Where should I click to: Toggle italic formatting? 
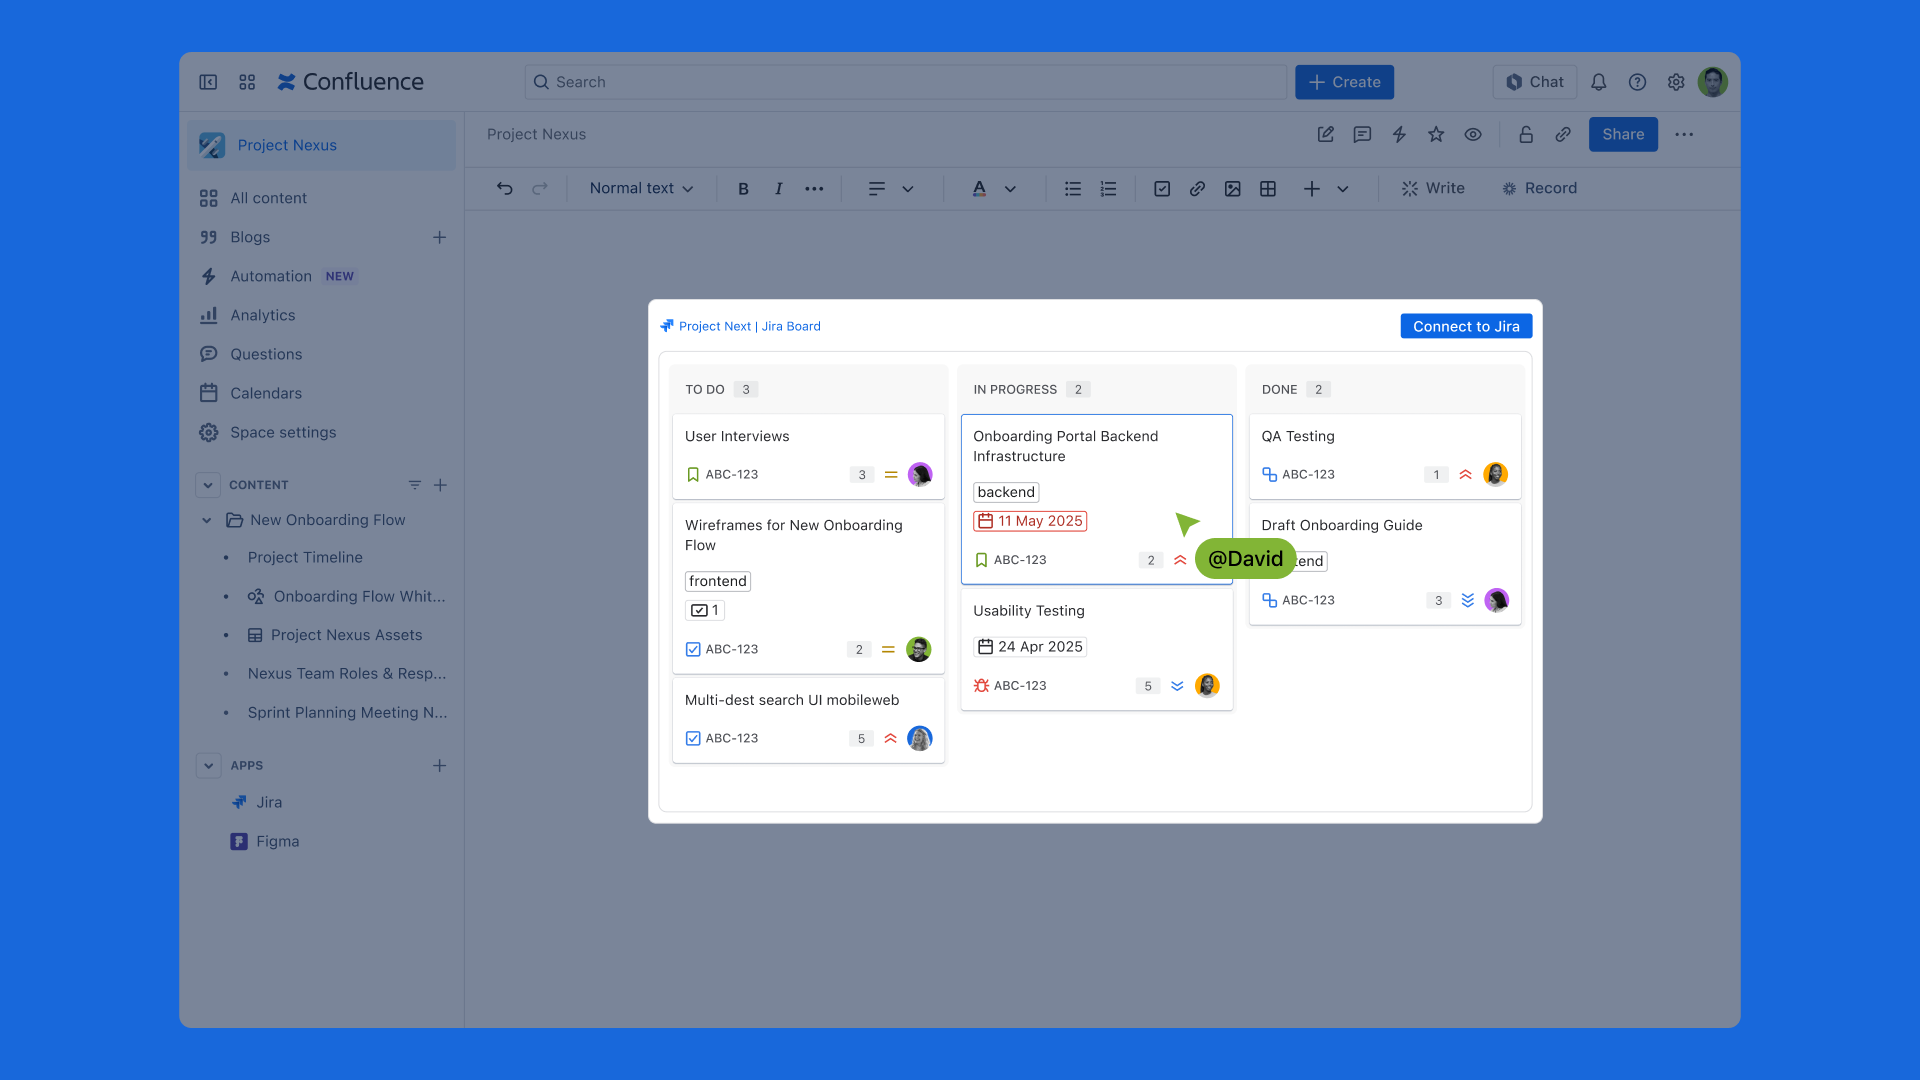click(778, 188)
